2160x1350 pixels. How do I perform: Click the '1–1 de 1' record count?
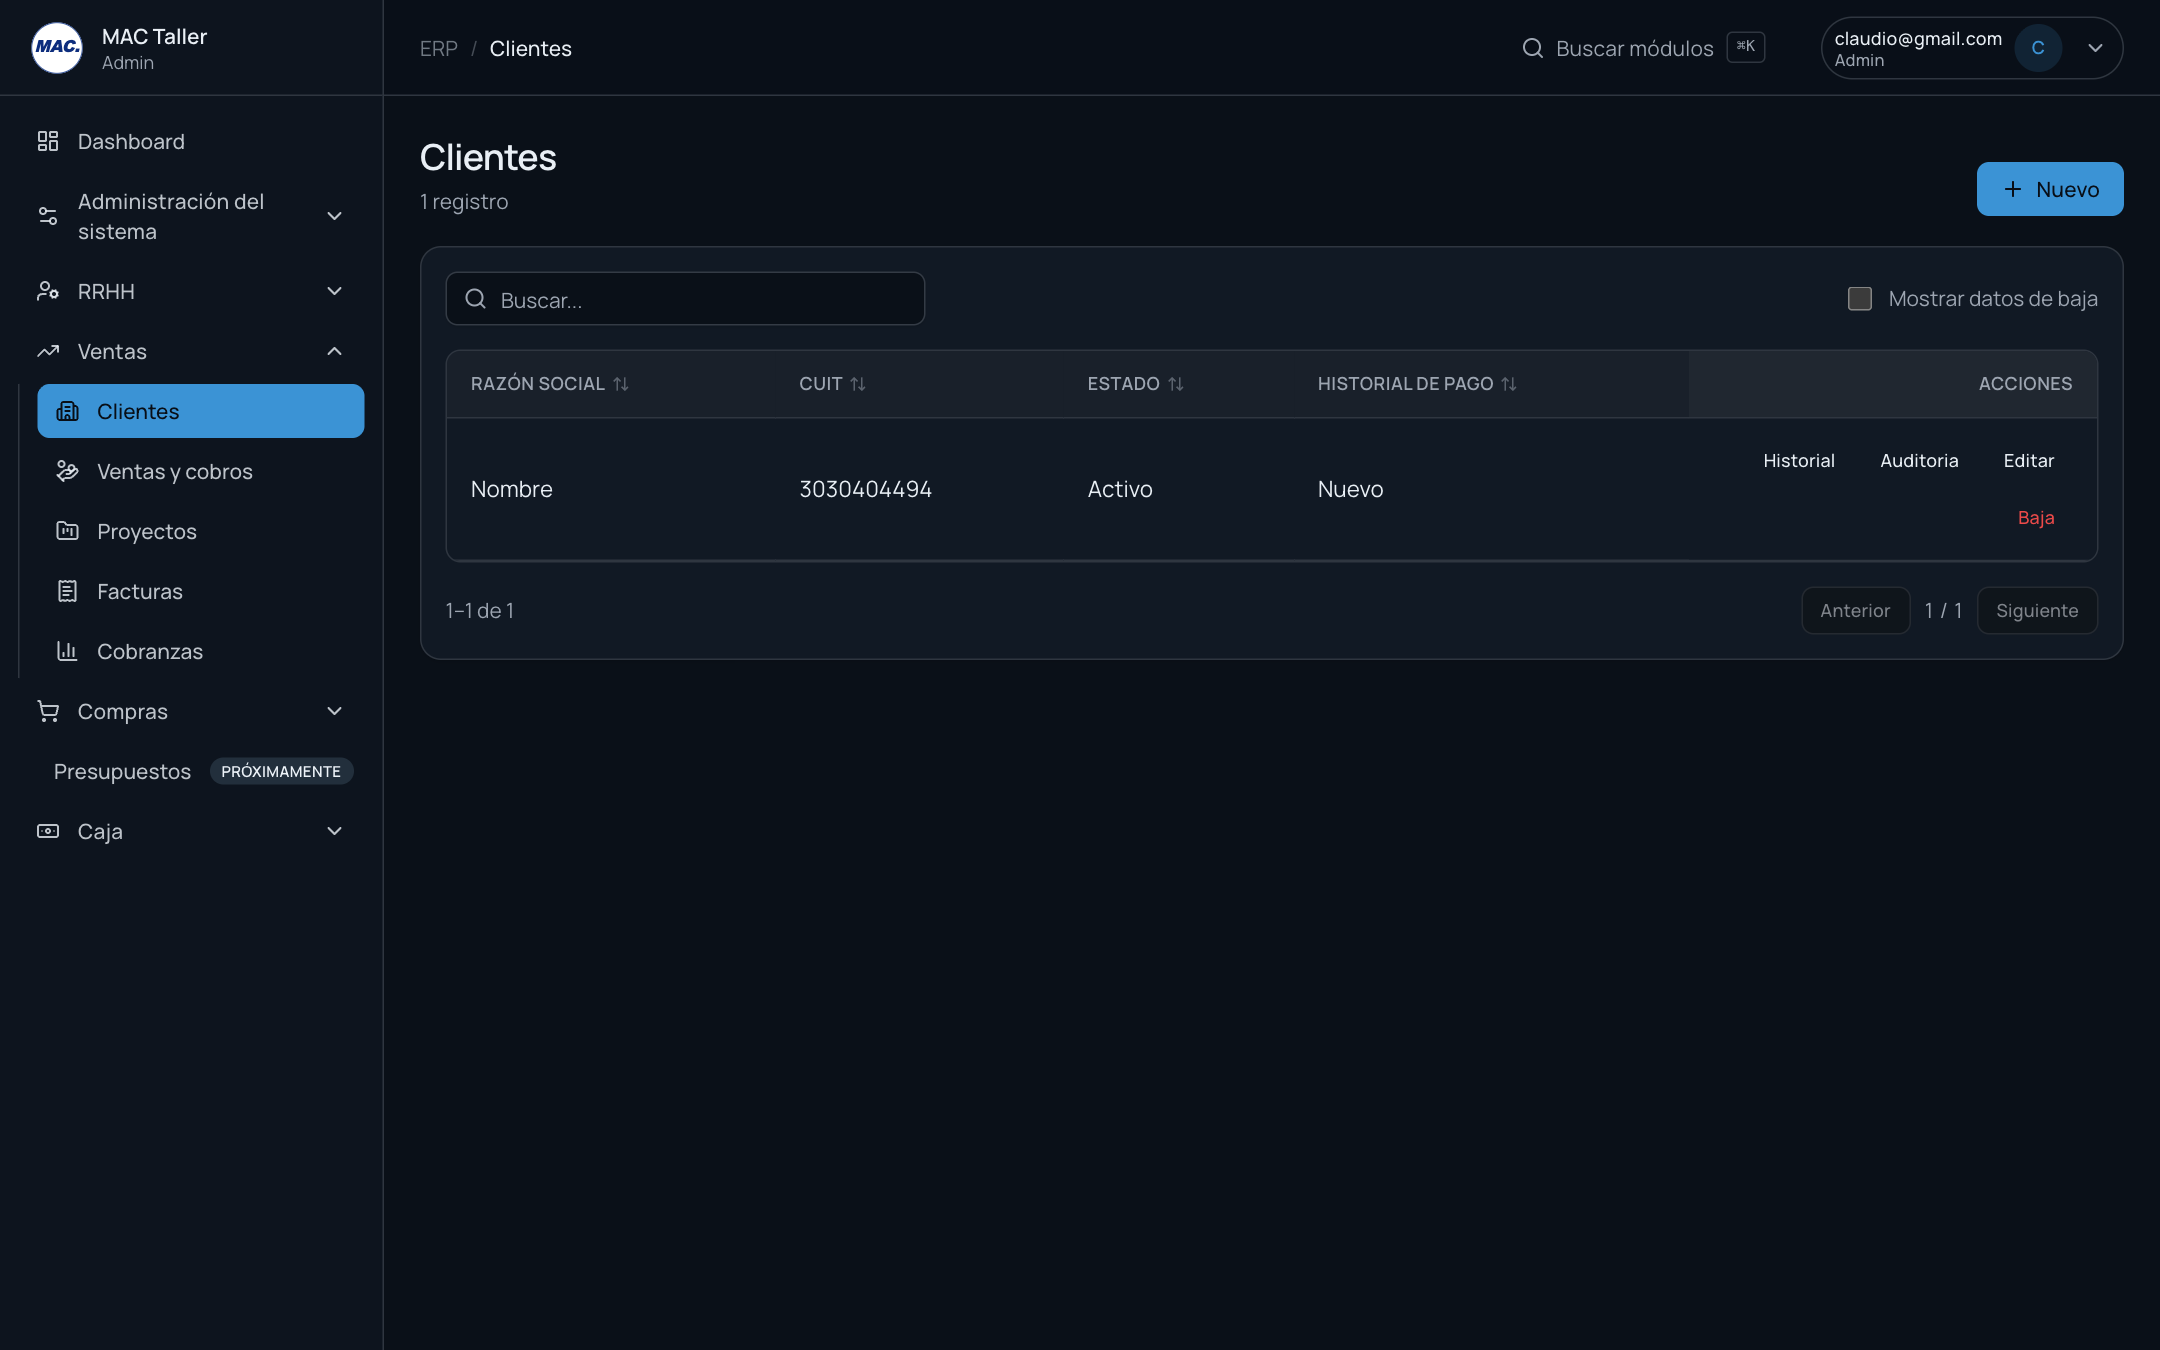click(x=480, y=611)
